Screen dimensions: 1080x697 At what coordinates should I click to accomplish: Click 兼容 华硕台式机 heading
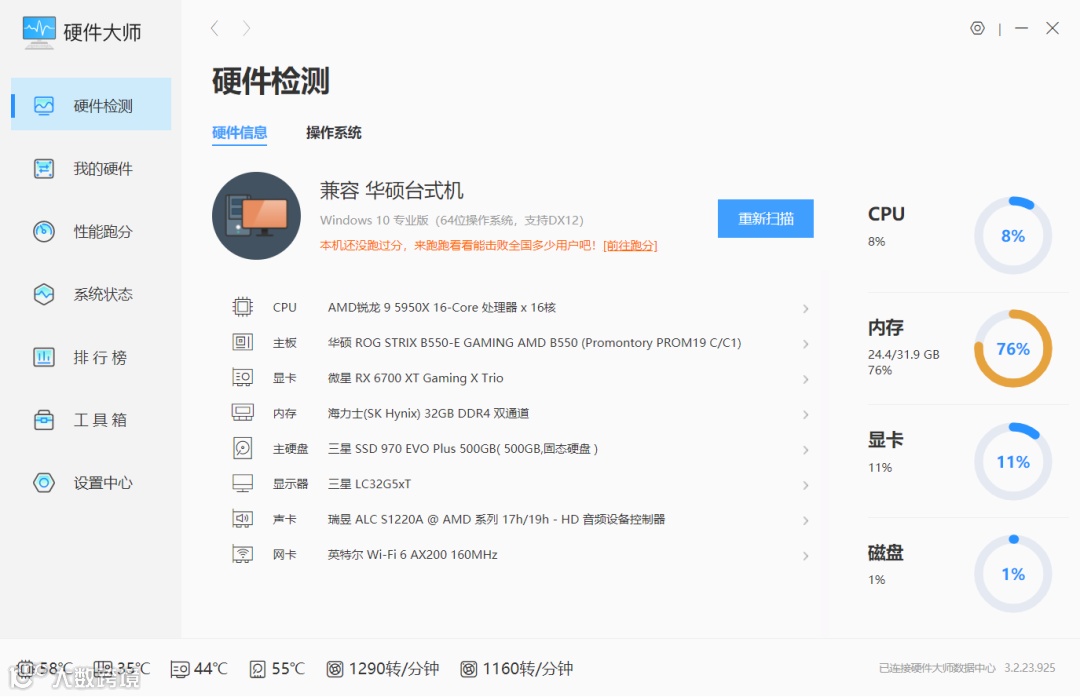click(391, 190)
